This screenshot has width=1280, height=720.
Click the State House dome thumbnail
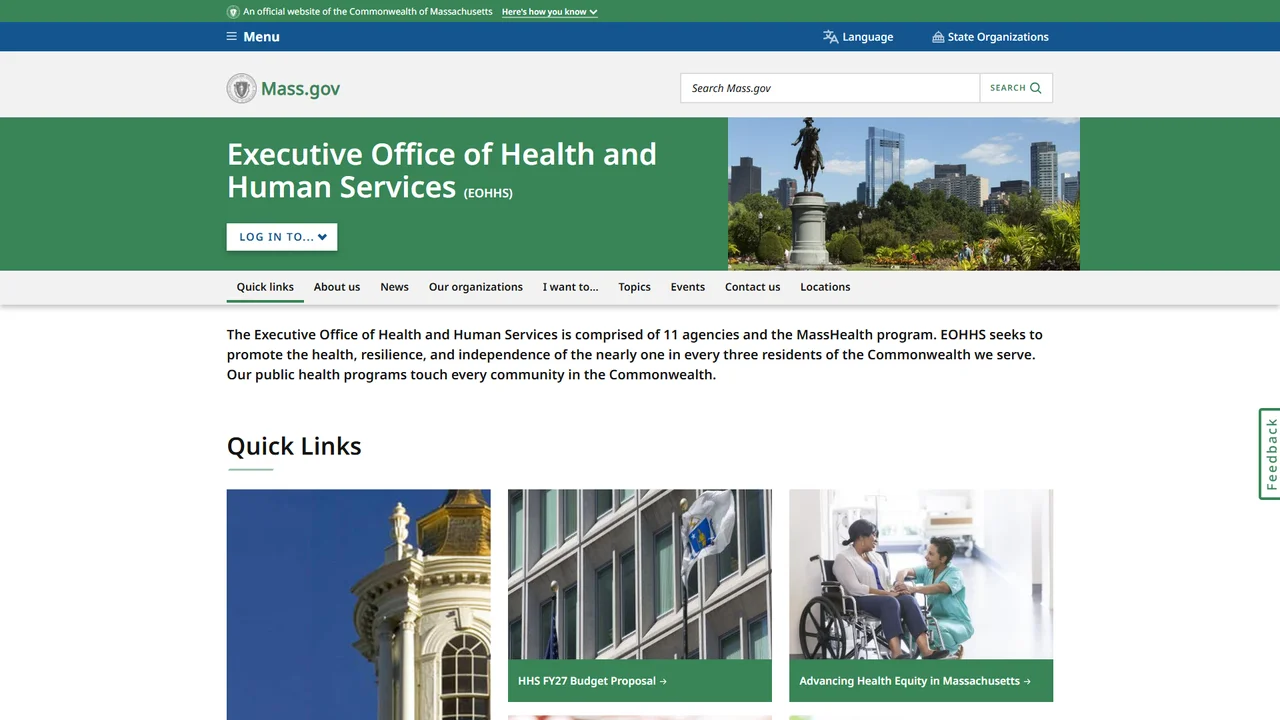click(x=359, y=604)
